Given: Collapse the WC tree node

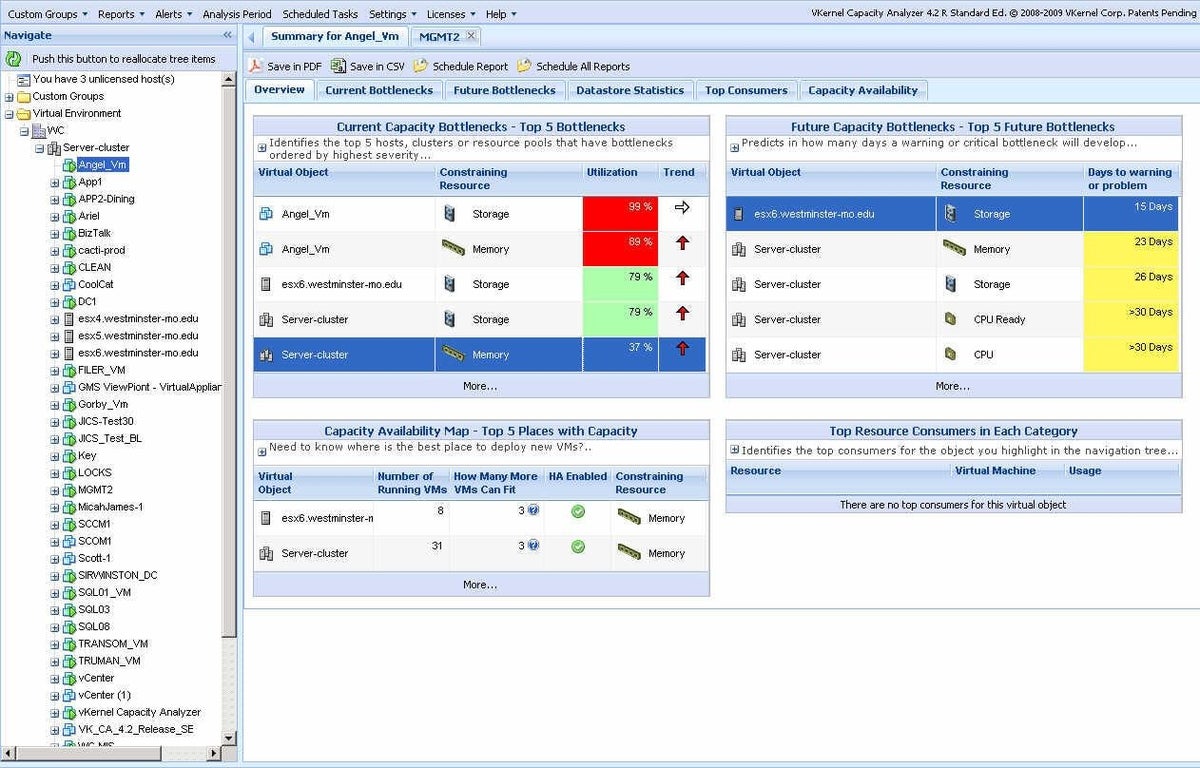Looking at the screenshot, I should point(24,131).
